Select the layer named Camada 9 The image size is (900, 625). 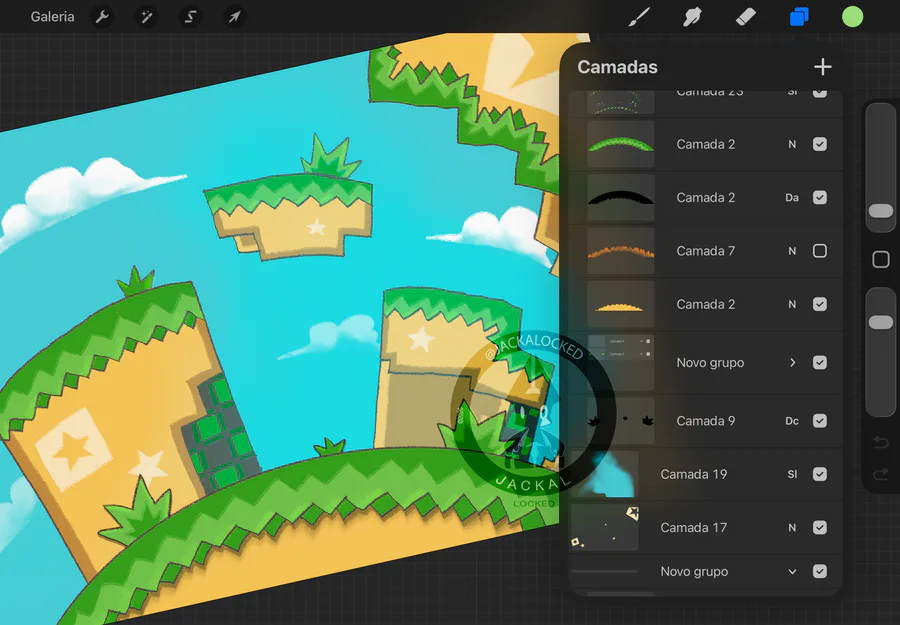(x=705, y=421)
